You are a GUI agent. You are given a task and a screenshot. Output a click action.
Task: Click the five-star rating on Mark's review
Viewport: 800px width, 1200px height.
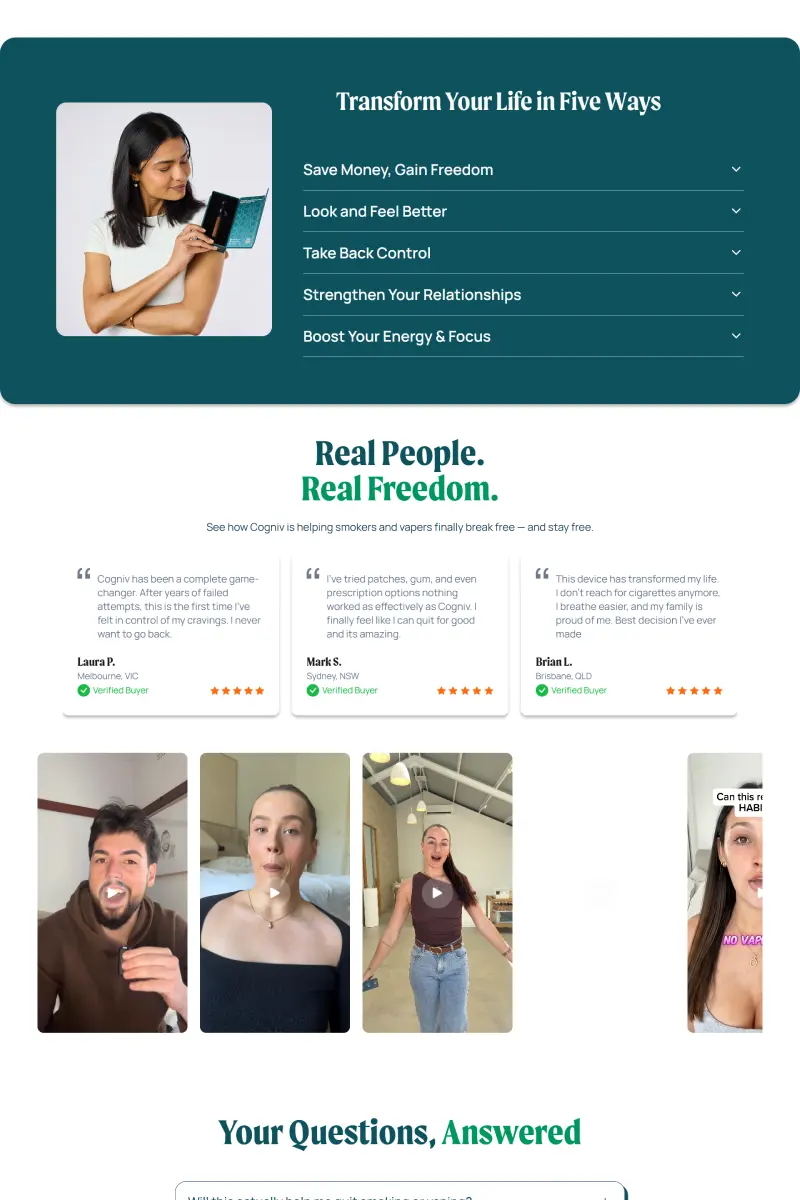[x=465, y=690]
